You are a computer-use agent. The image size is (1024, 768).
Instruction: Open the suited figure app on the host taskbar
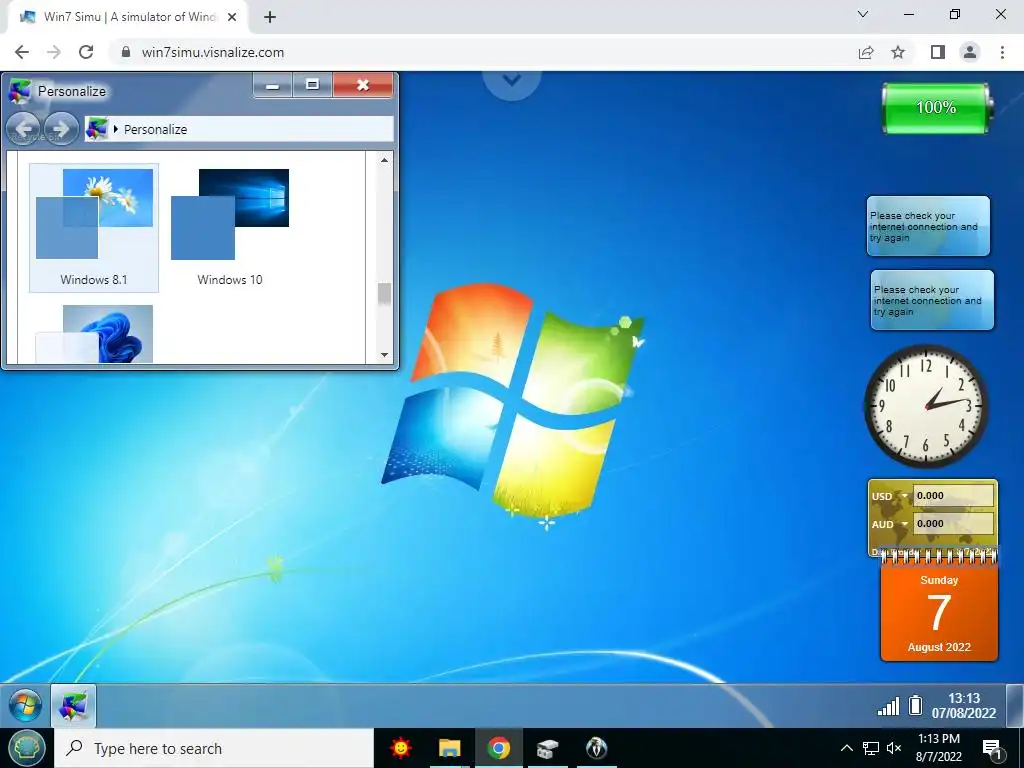point(596,748)
